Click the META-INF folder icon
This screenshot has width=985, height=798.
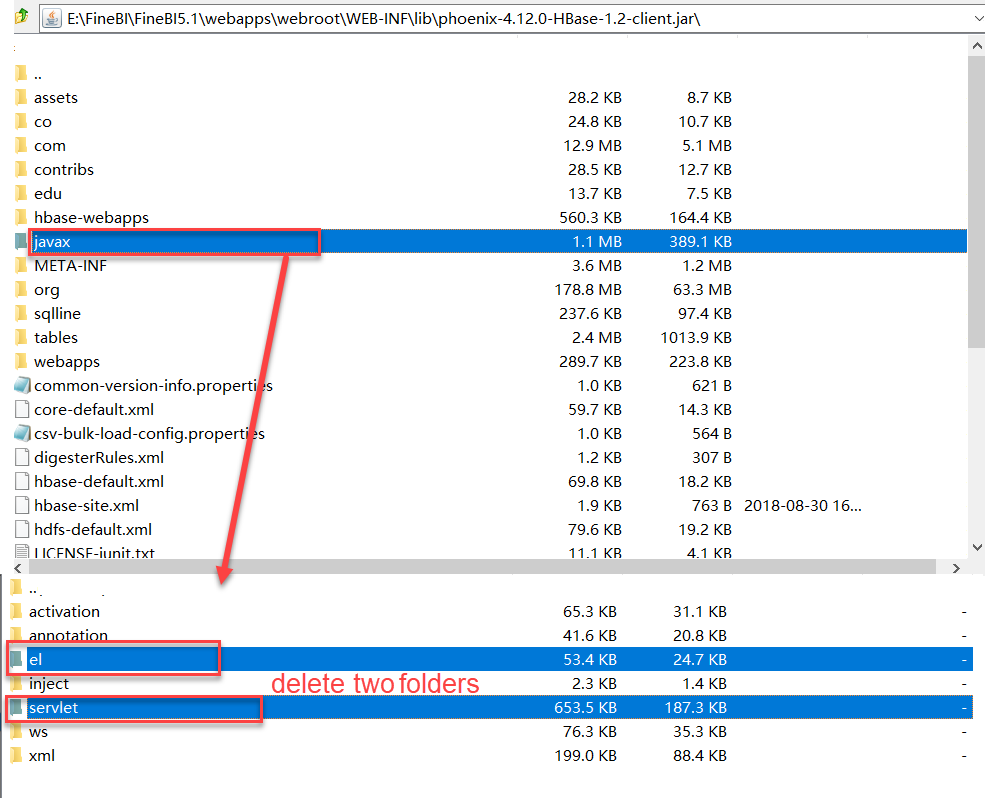(x=21, y=265)
